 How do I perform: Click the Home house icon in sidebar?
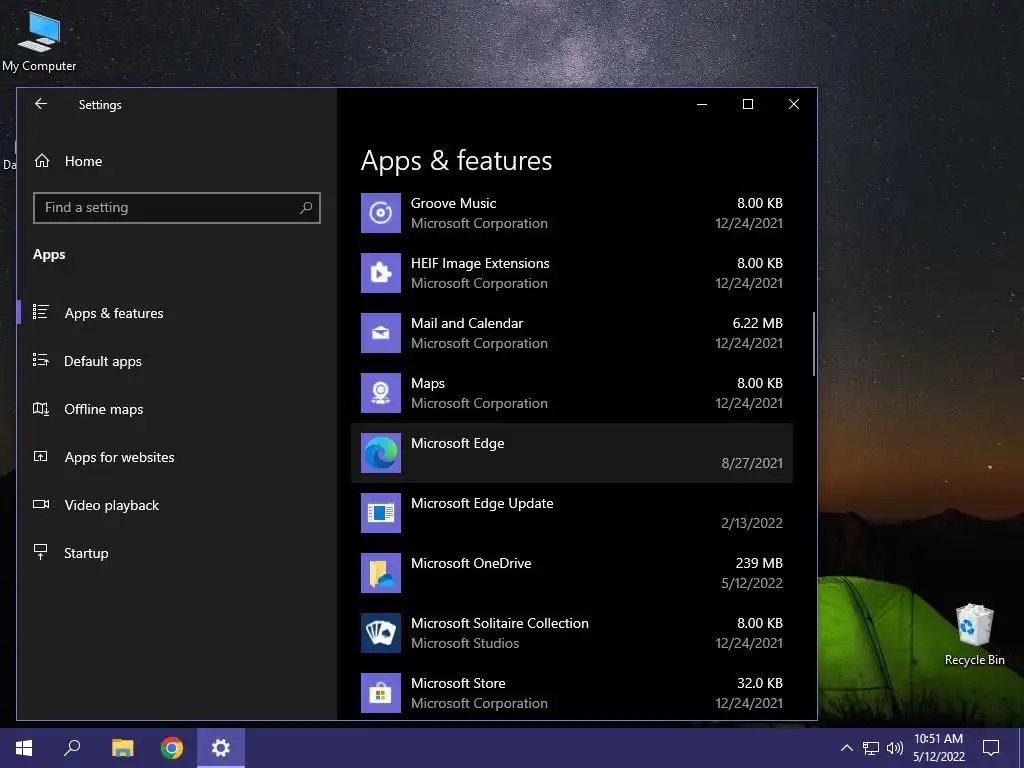(42, 161)
